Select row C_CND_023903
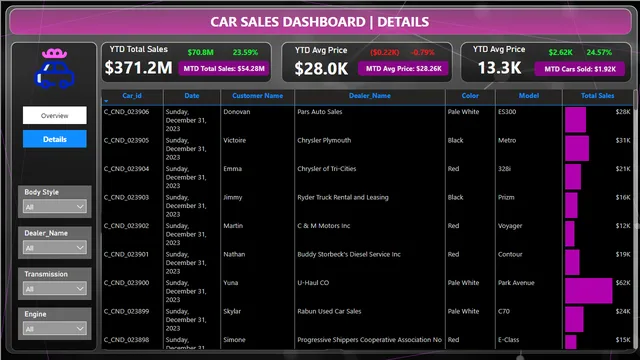Screen dimensions: 640x360 point(367,206)
